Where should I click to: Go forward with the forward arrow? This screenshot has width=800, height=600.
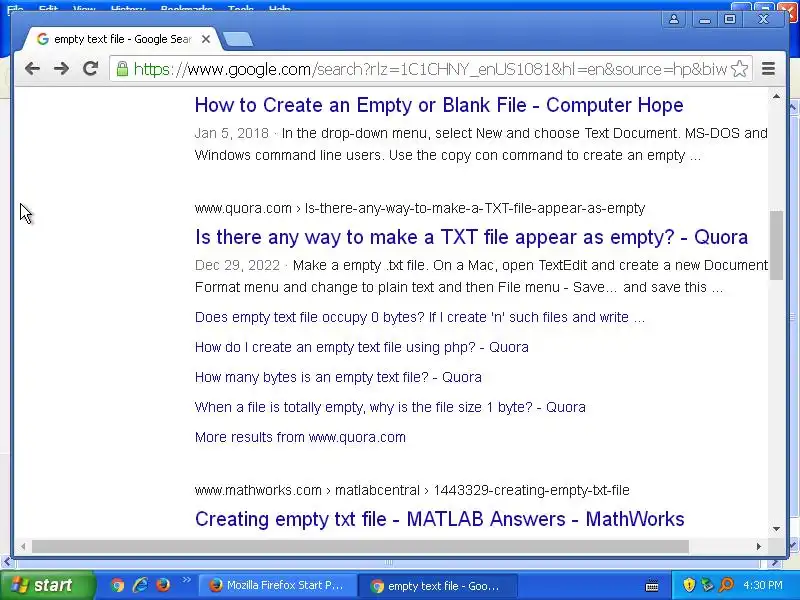[61, 68]
